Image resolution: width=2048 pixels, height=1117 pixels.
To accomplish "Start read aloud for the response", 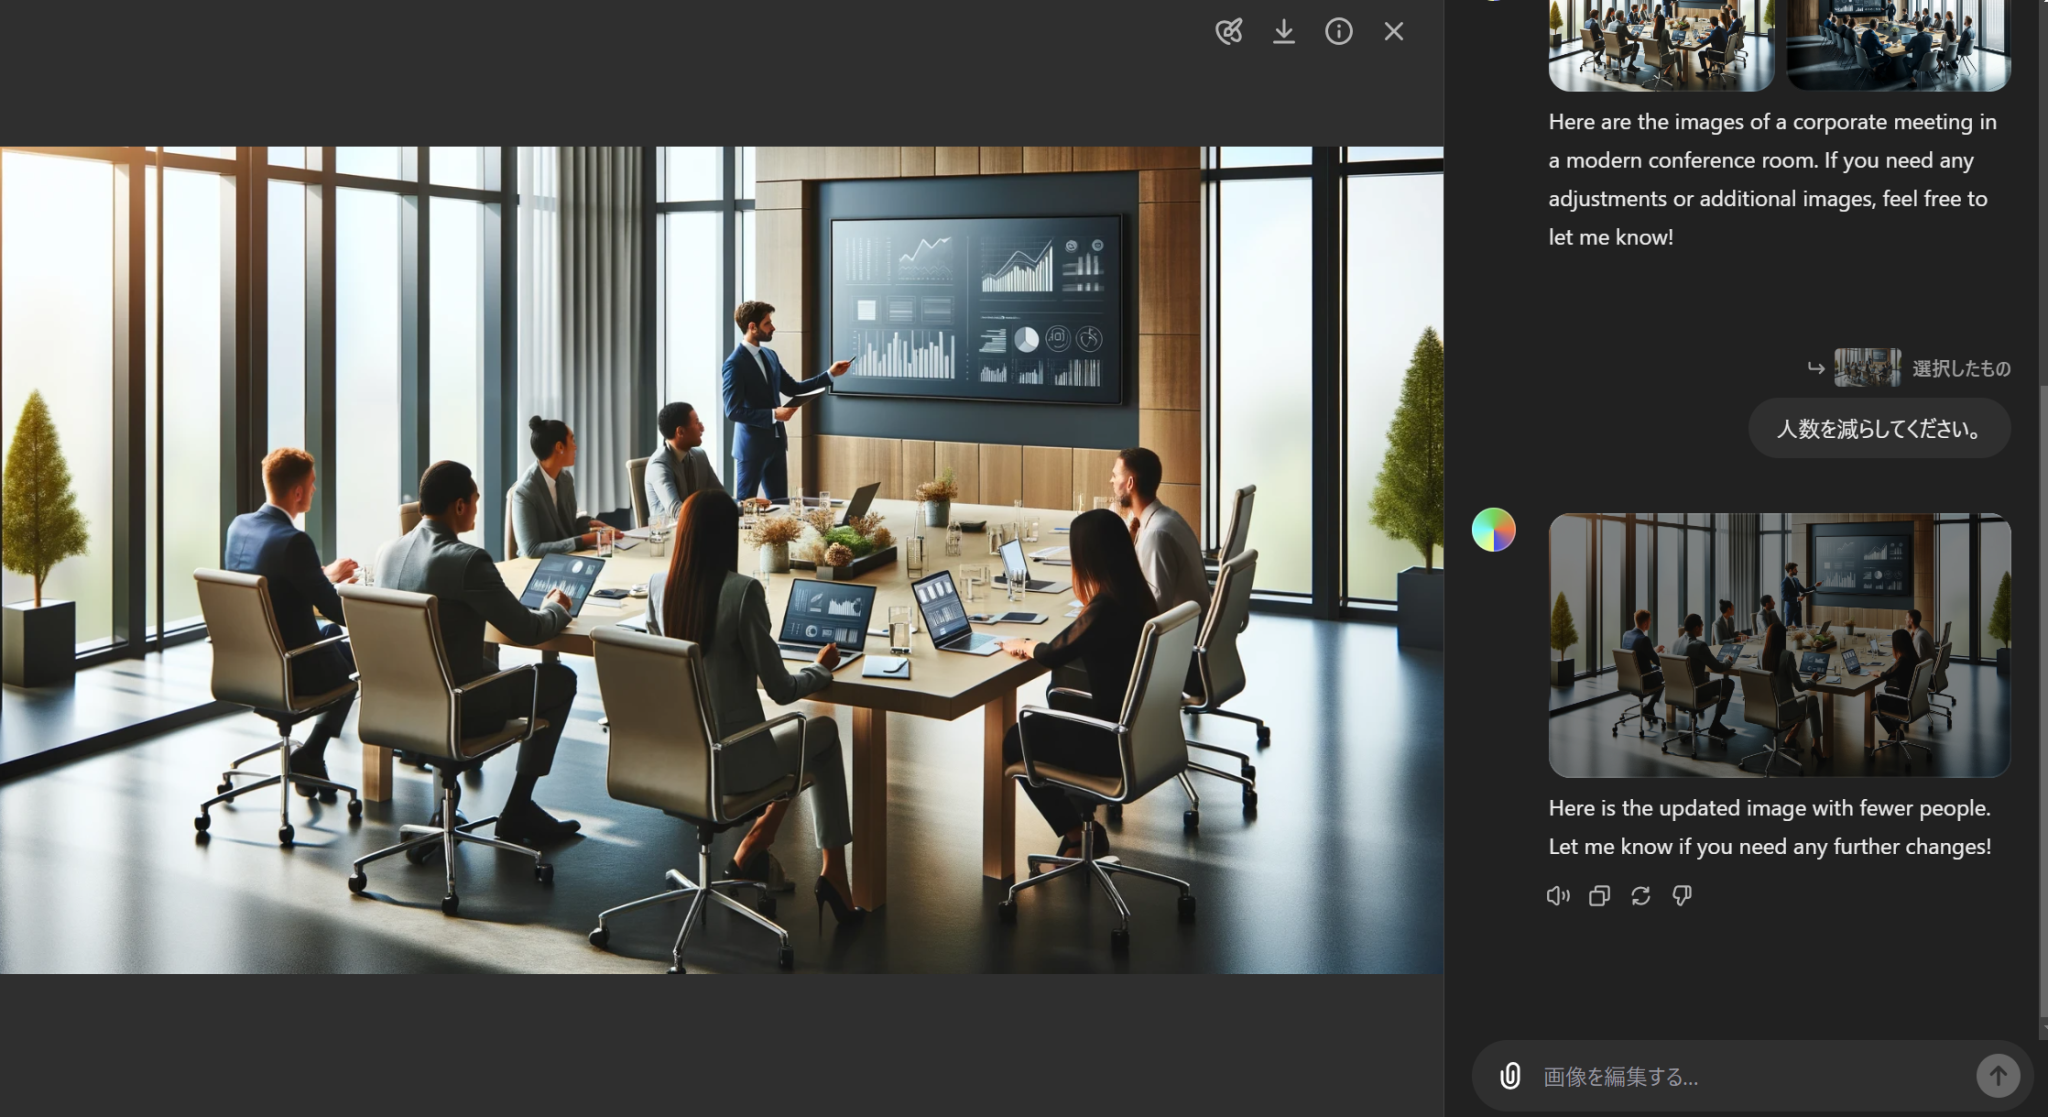I will tap(1557, 896).
